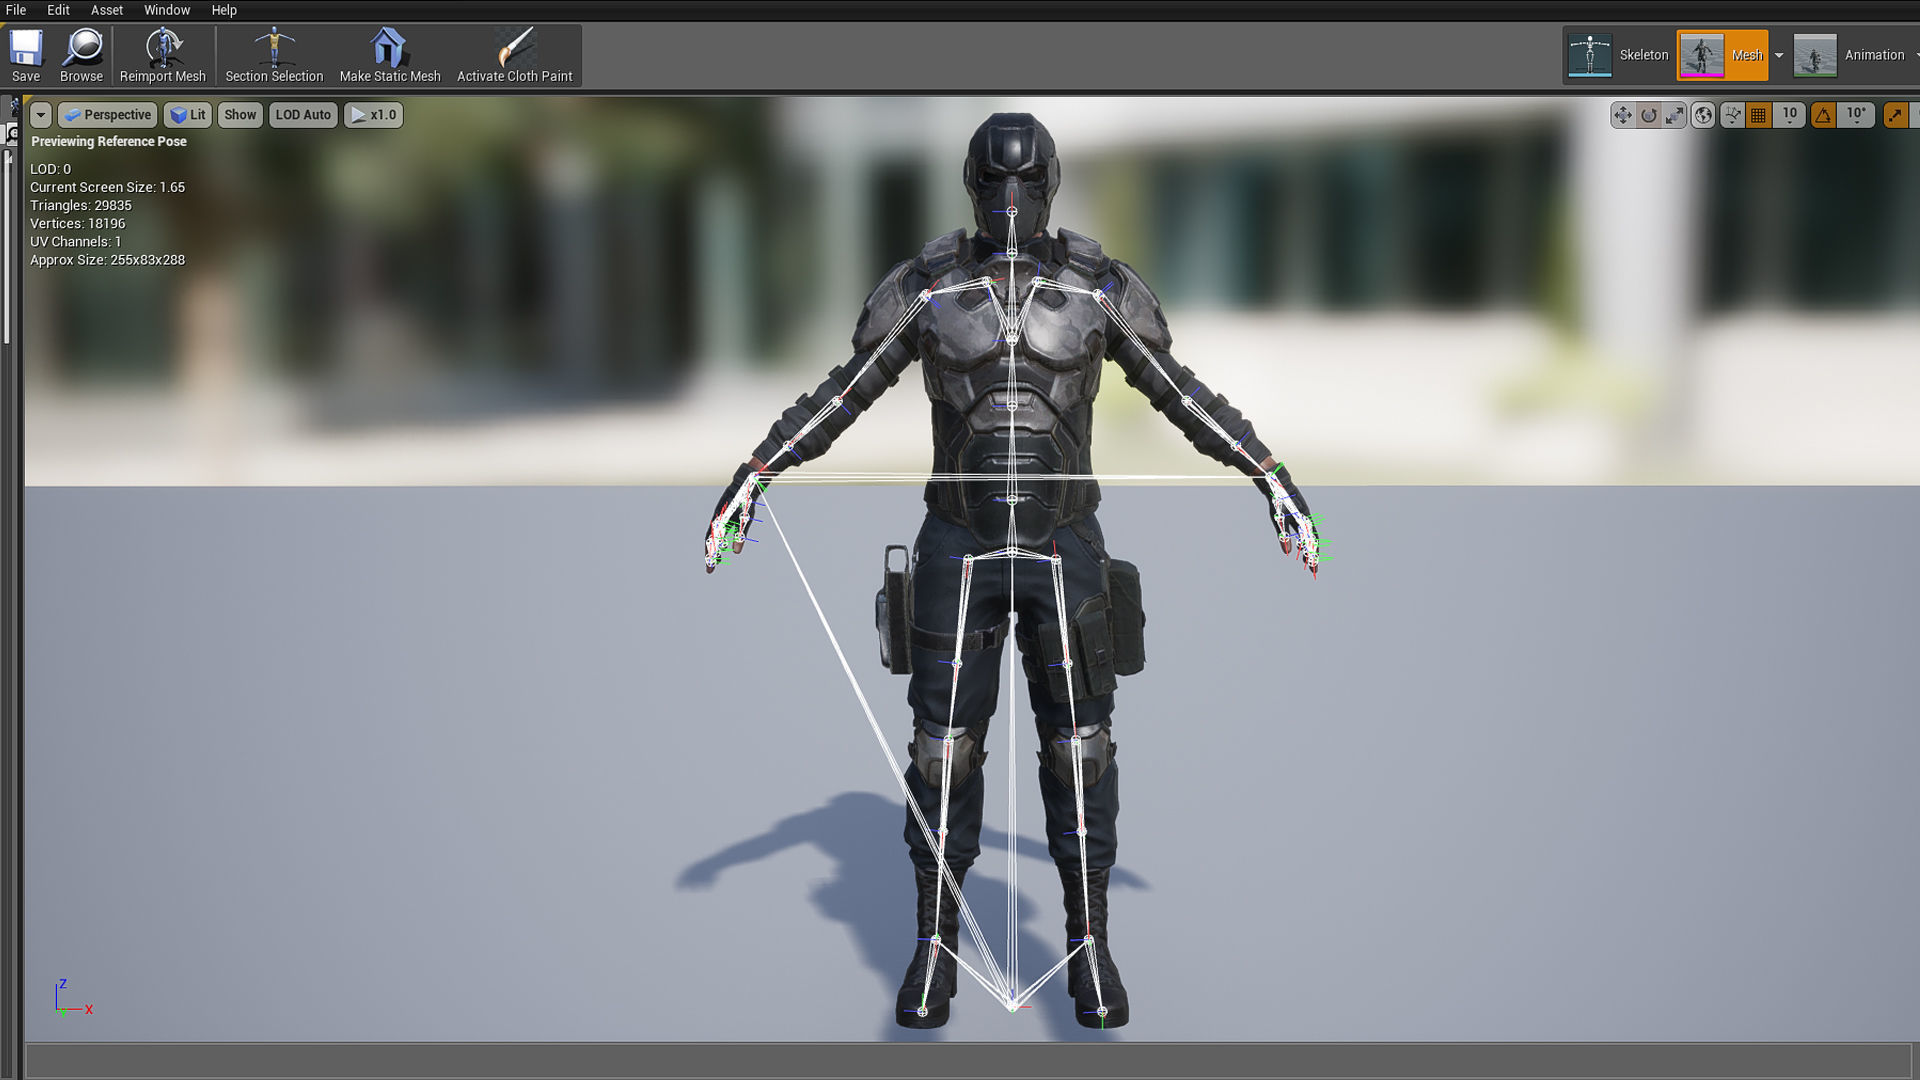Toggle rotation angle snapping
The image size is (1920, 1080).
click(1823, 115)
